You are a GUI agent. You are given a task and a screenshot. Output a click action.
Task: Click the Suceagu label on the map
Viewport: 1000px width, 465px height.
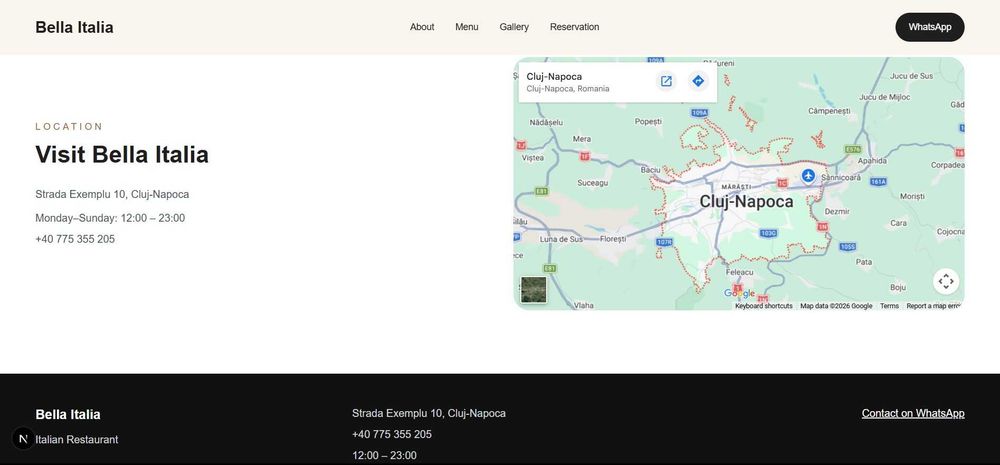(x=592, y=183)
